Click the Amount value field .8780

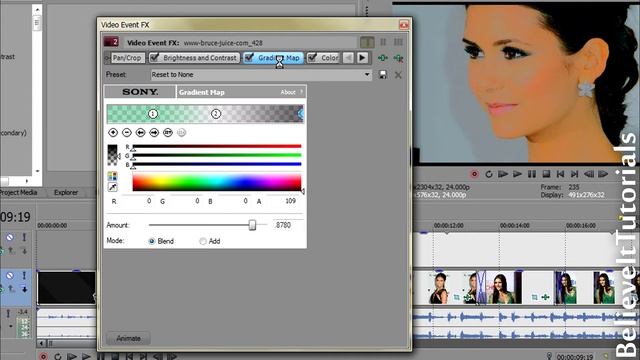click(x=288, y=225)
